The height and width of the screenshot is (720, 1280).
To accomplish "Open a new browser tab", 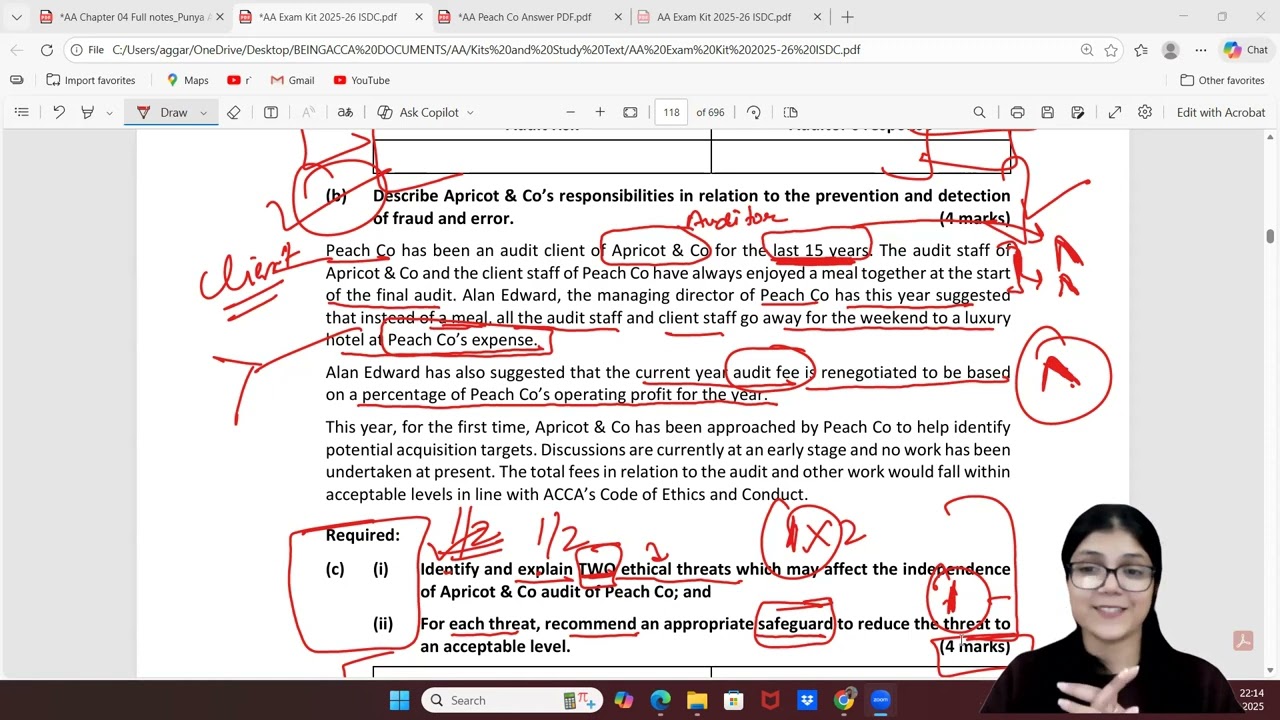I will 847,17.
